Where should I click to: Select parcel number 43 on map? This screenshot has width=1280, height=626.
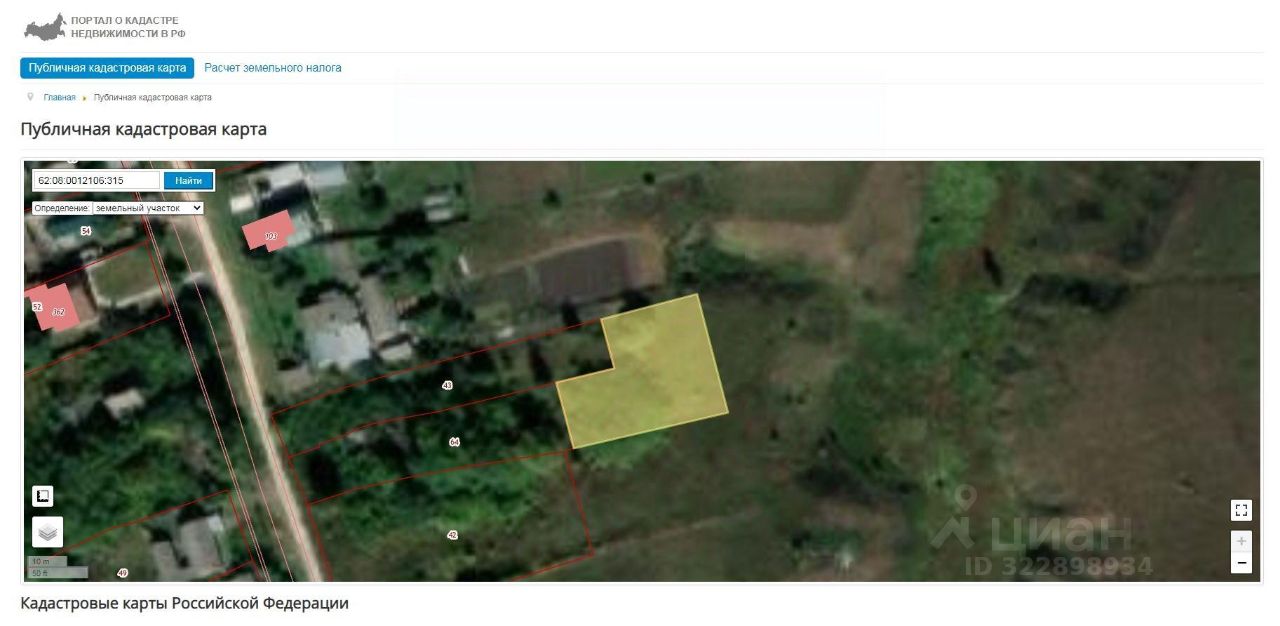coord(447,385)
